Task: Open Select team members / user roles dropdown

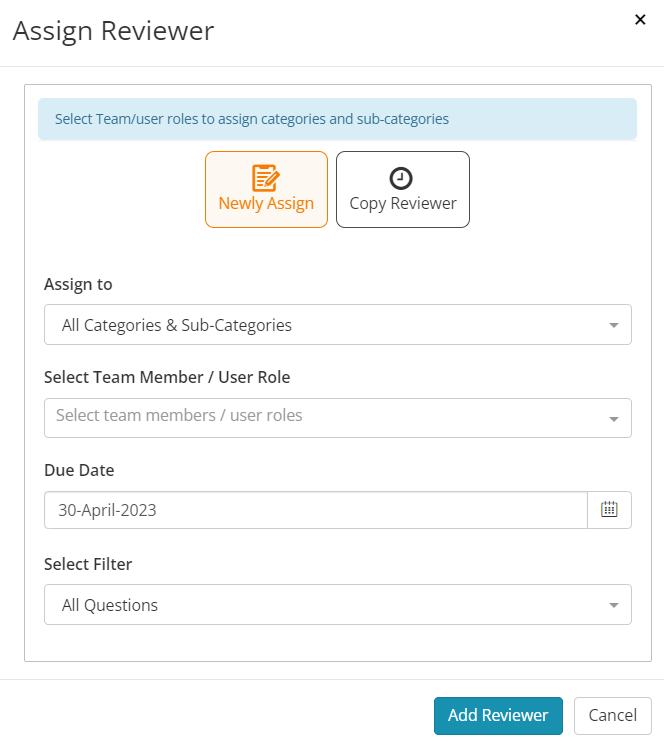Action: pyautogui.click(x=338, y=418)
